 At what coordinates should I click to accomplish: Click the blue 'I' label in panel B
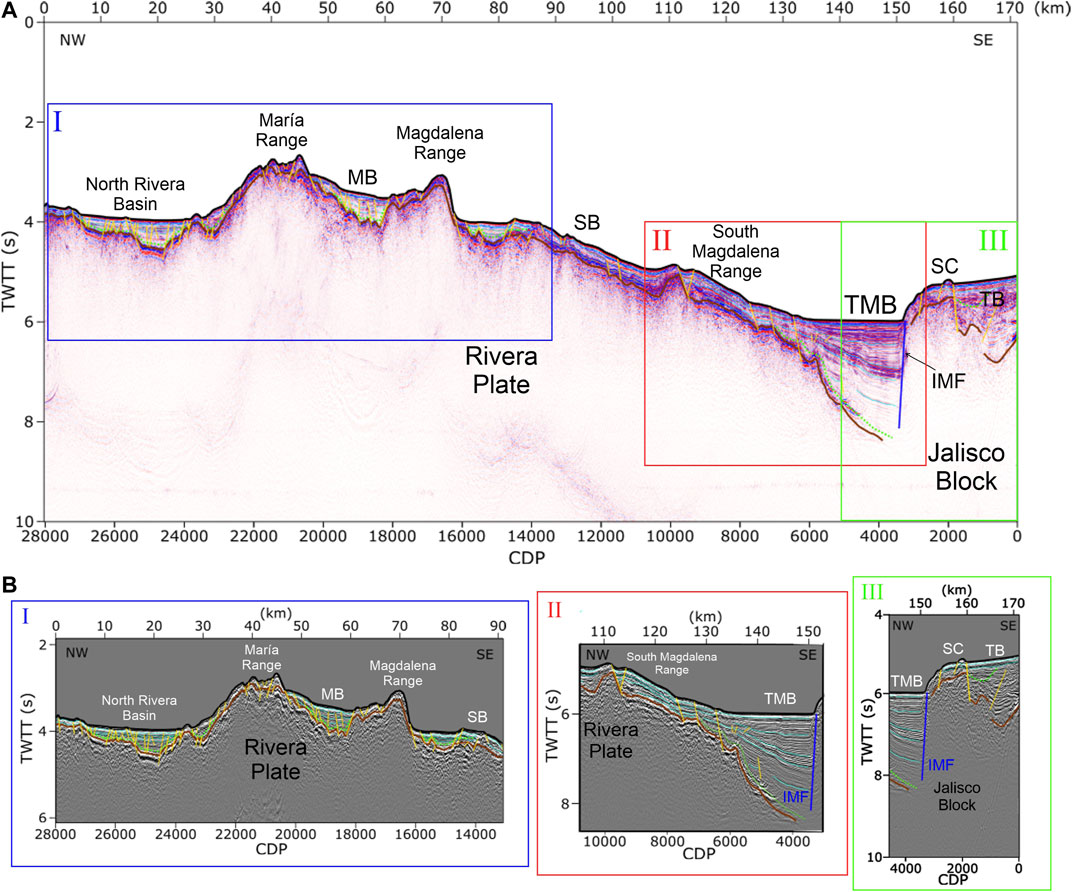tap(25, 617)
